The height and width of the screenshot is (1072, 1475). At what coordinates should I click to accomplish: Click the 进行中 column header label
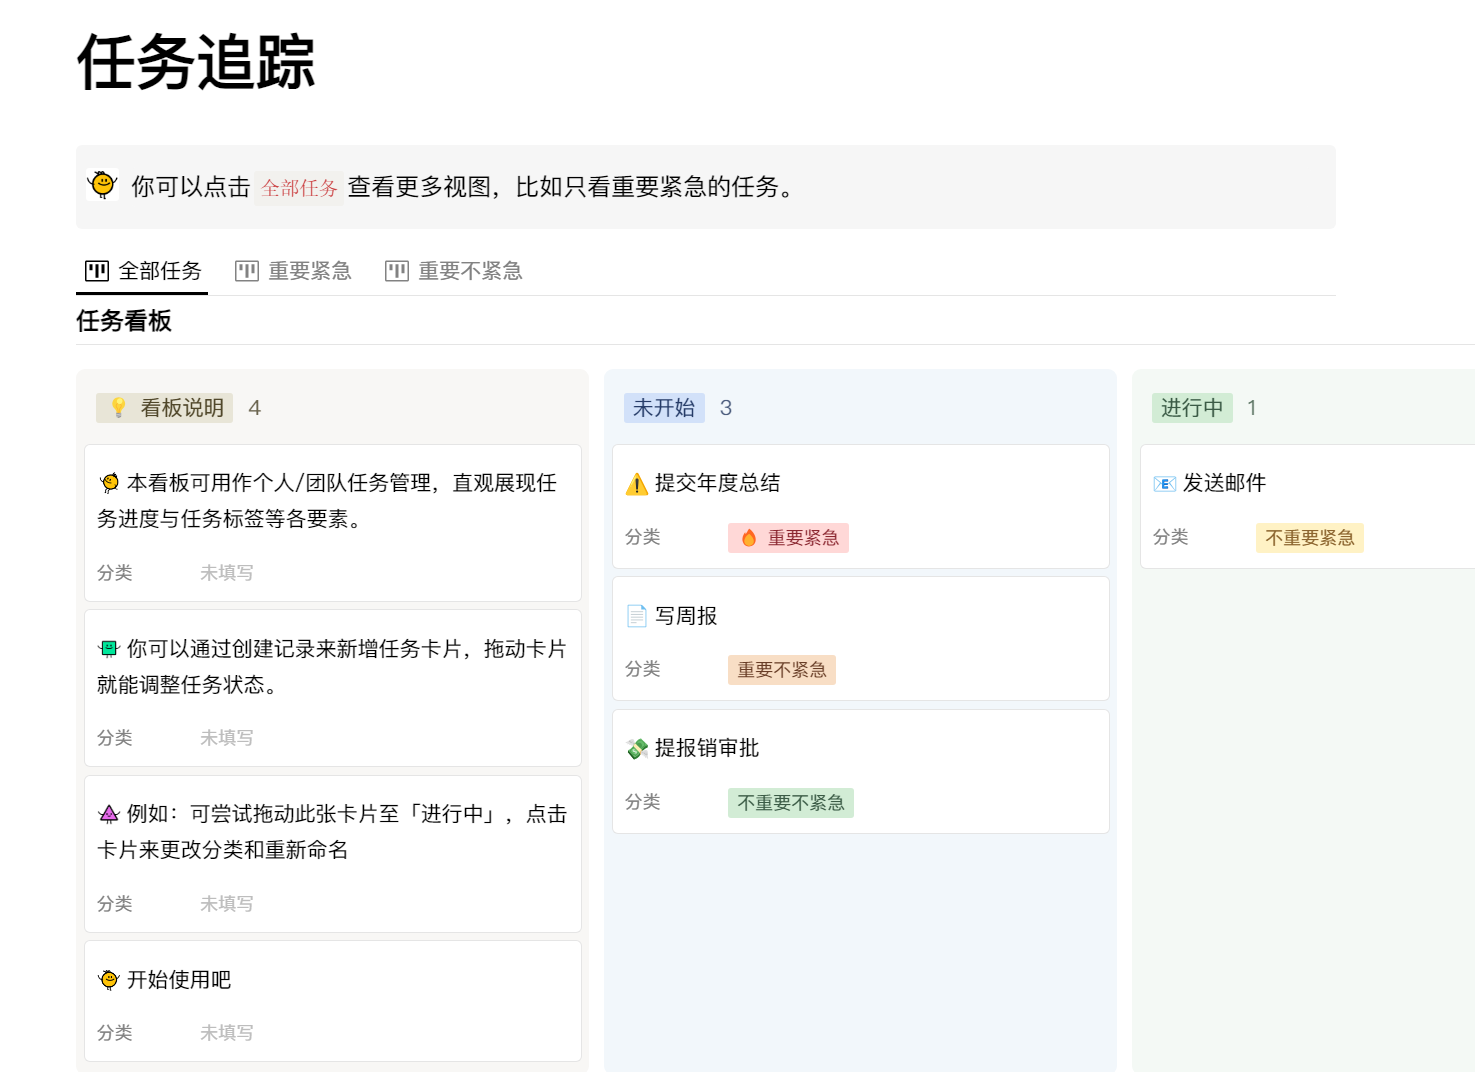1192,408
